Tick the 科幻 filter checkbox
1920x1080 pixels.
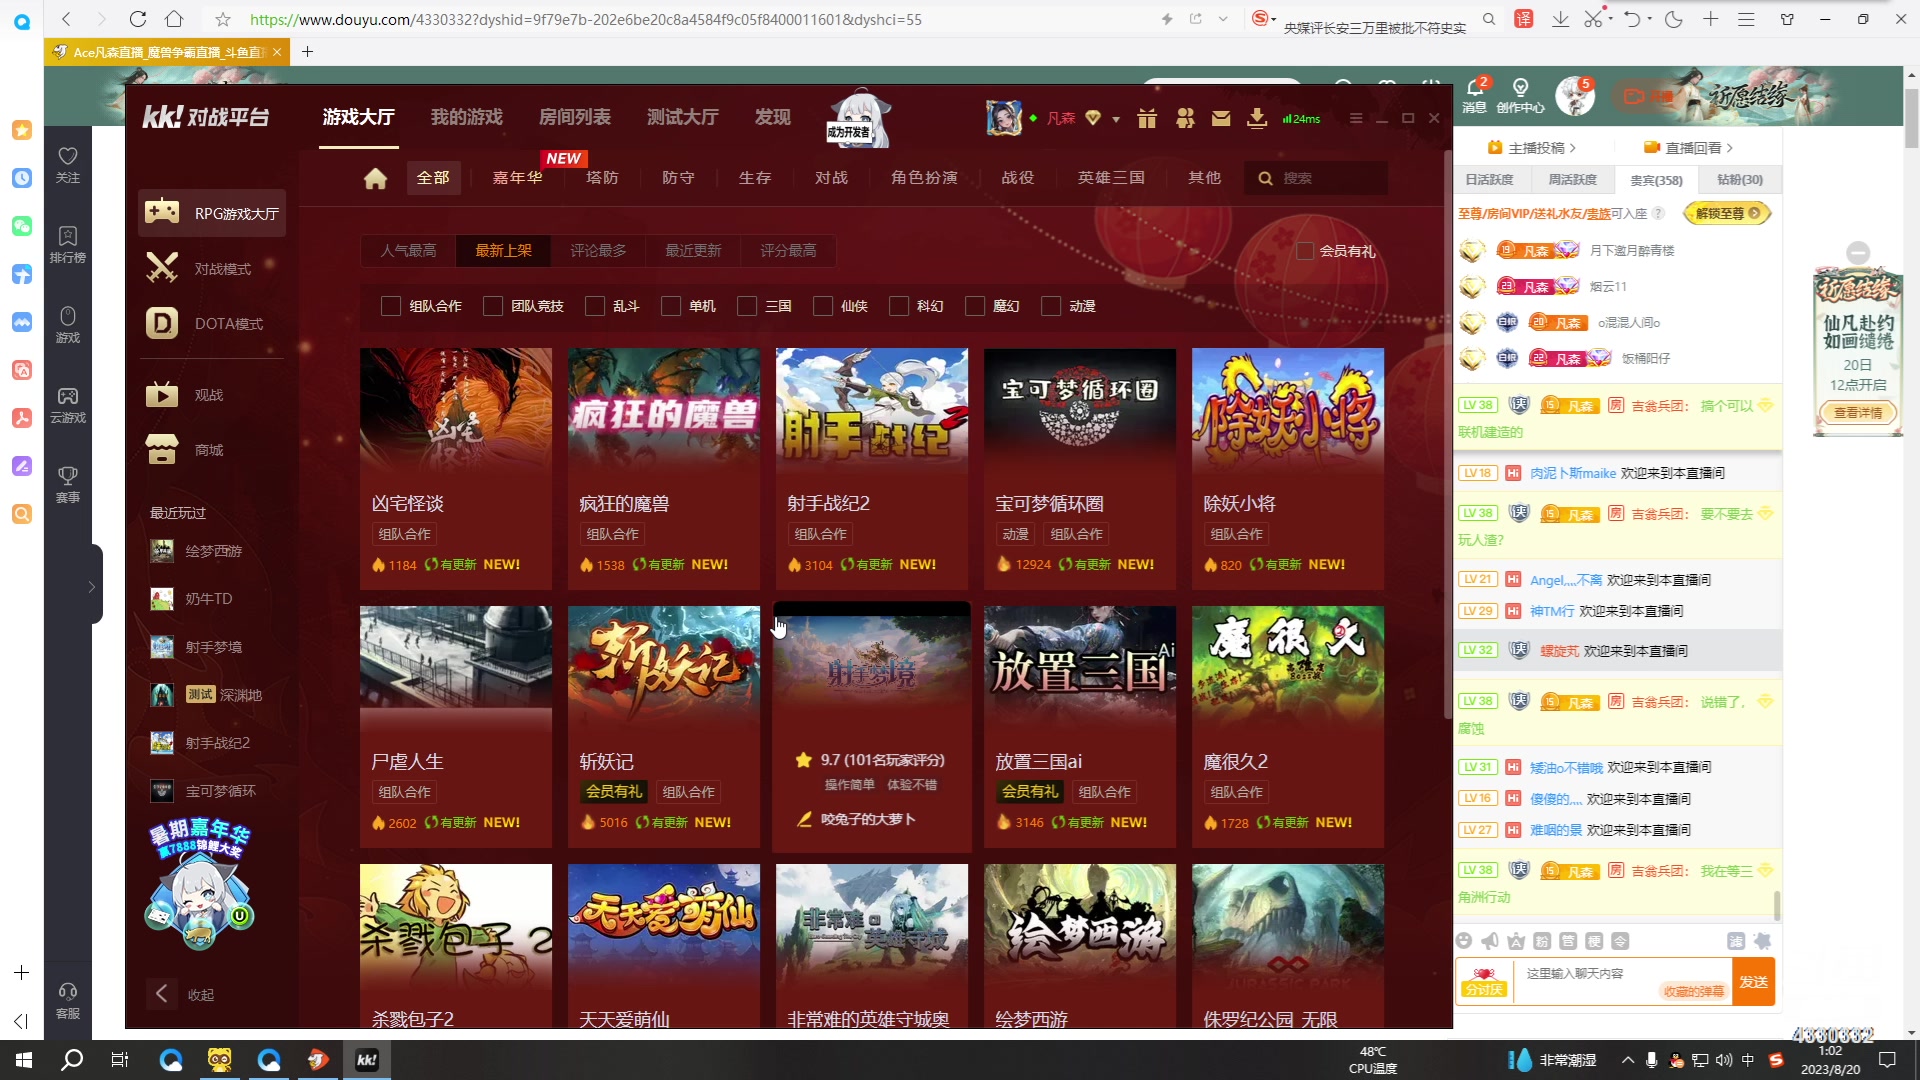pyautogui.click(x=899, y=306)
